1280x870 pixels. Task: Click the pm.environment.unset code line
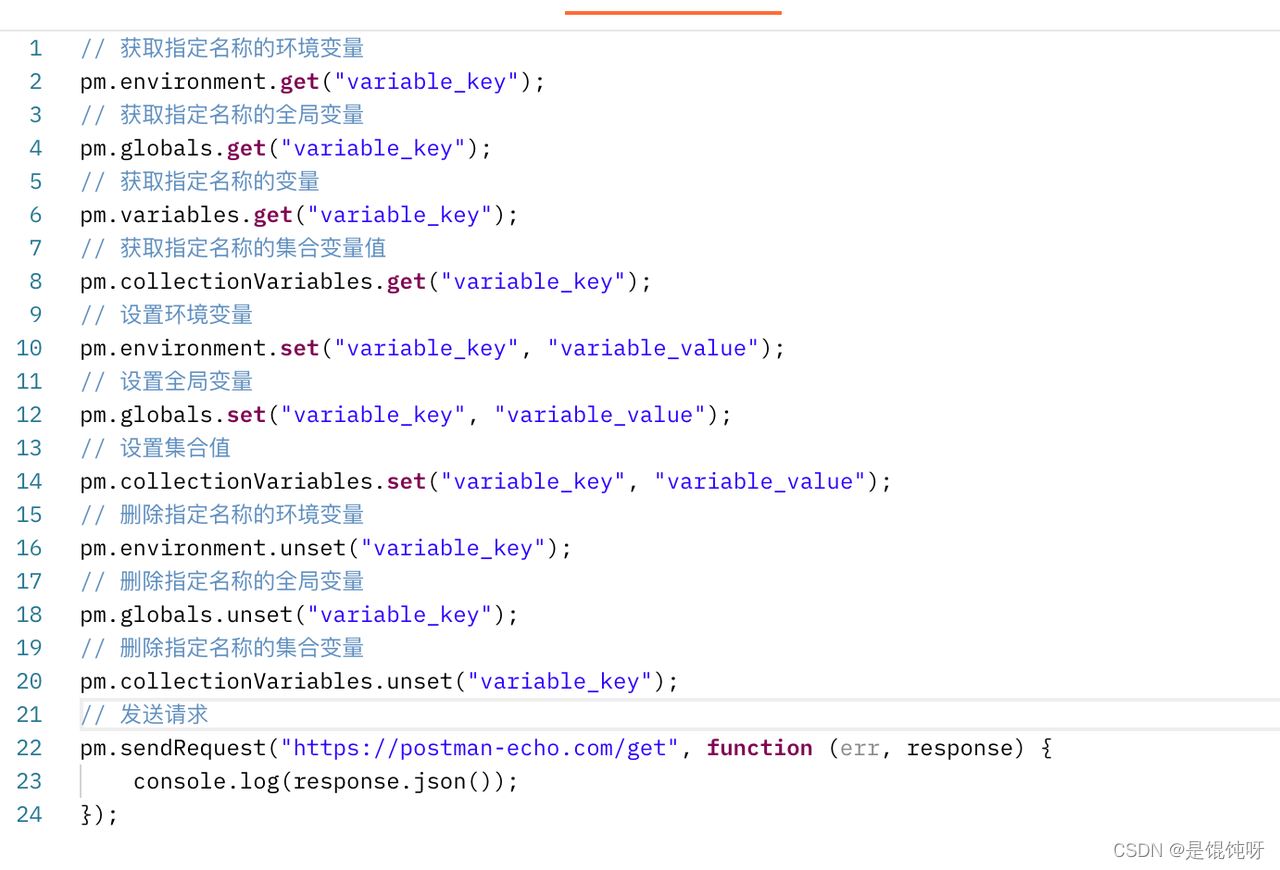326,548
